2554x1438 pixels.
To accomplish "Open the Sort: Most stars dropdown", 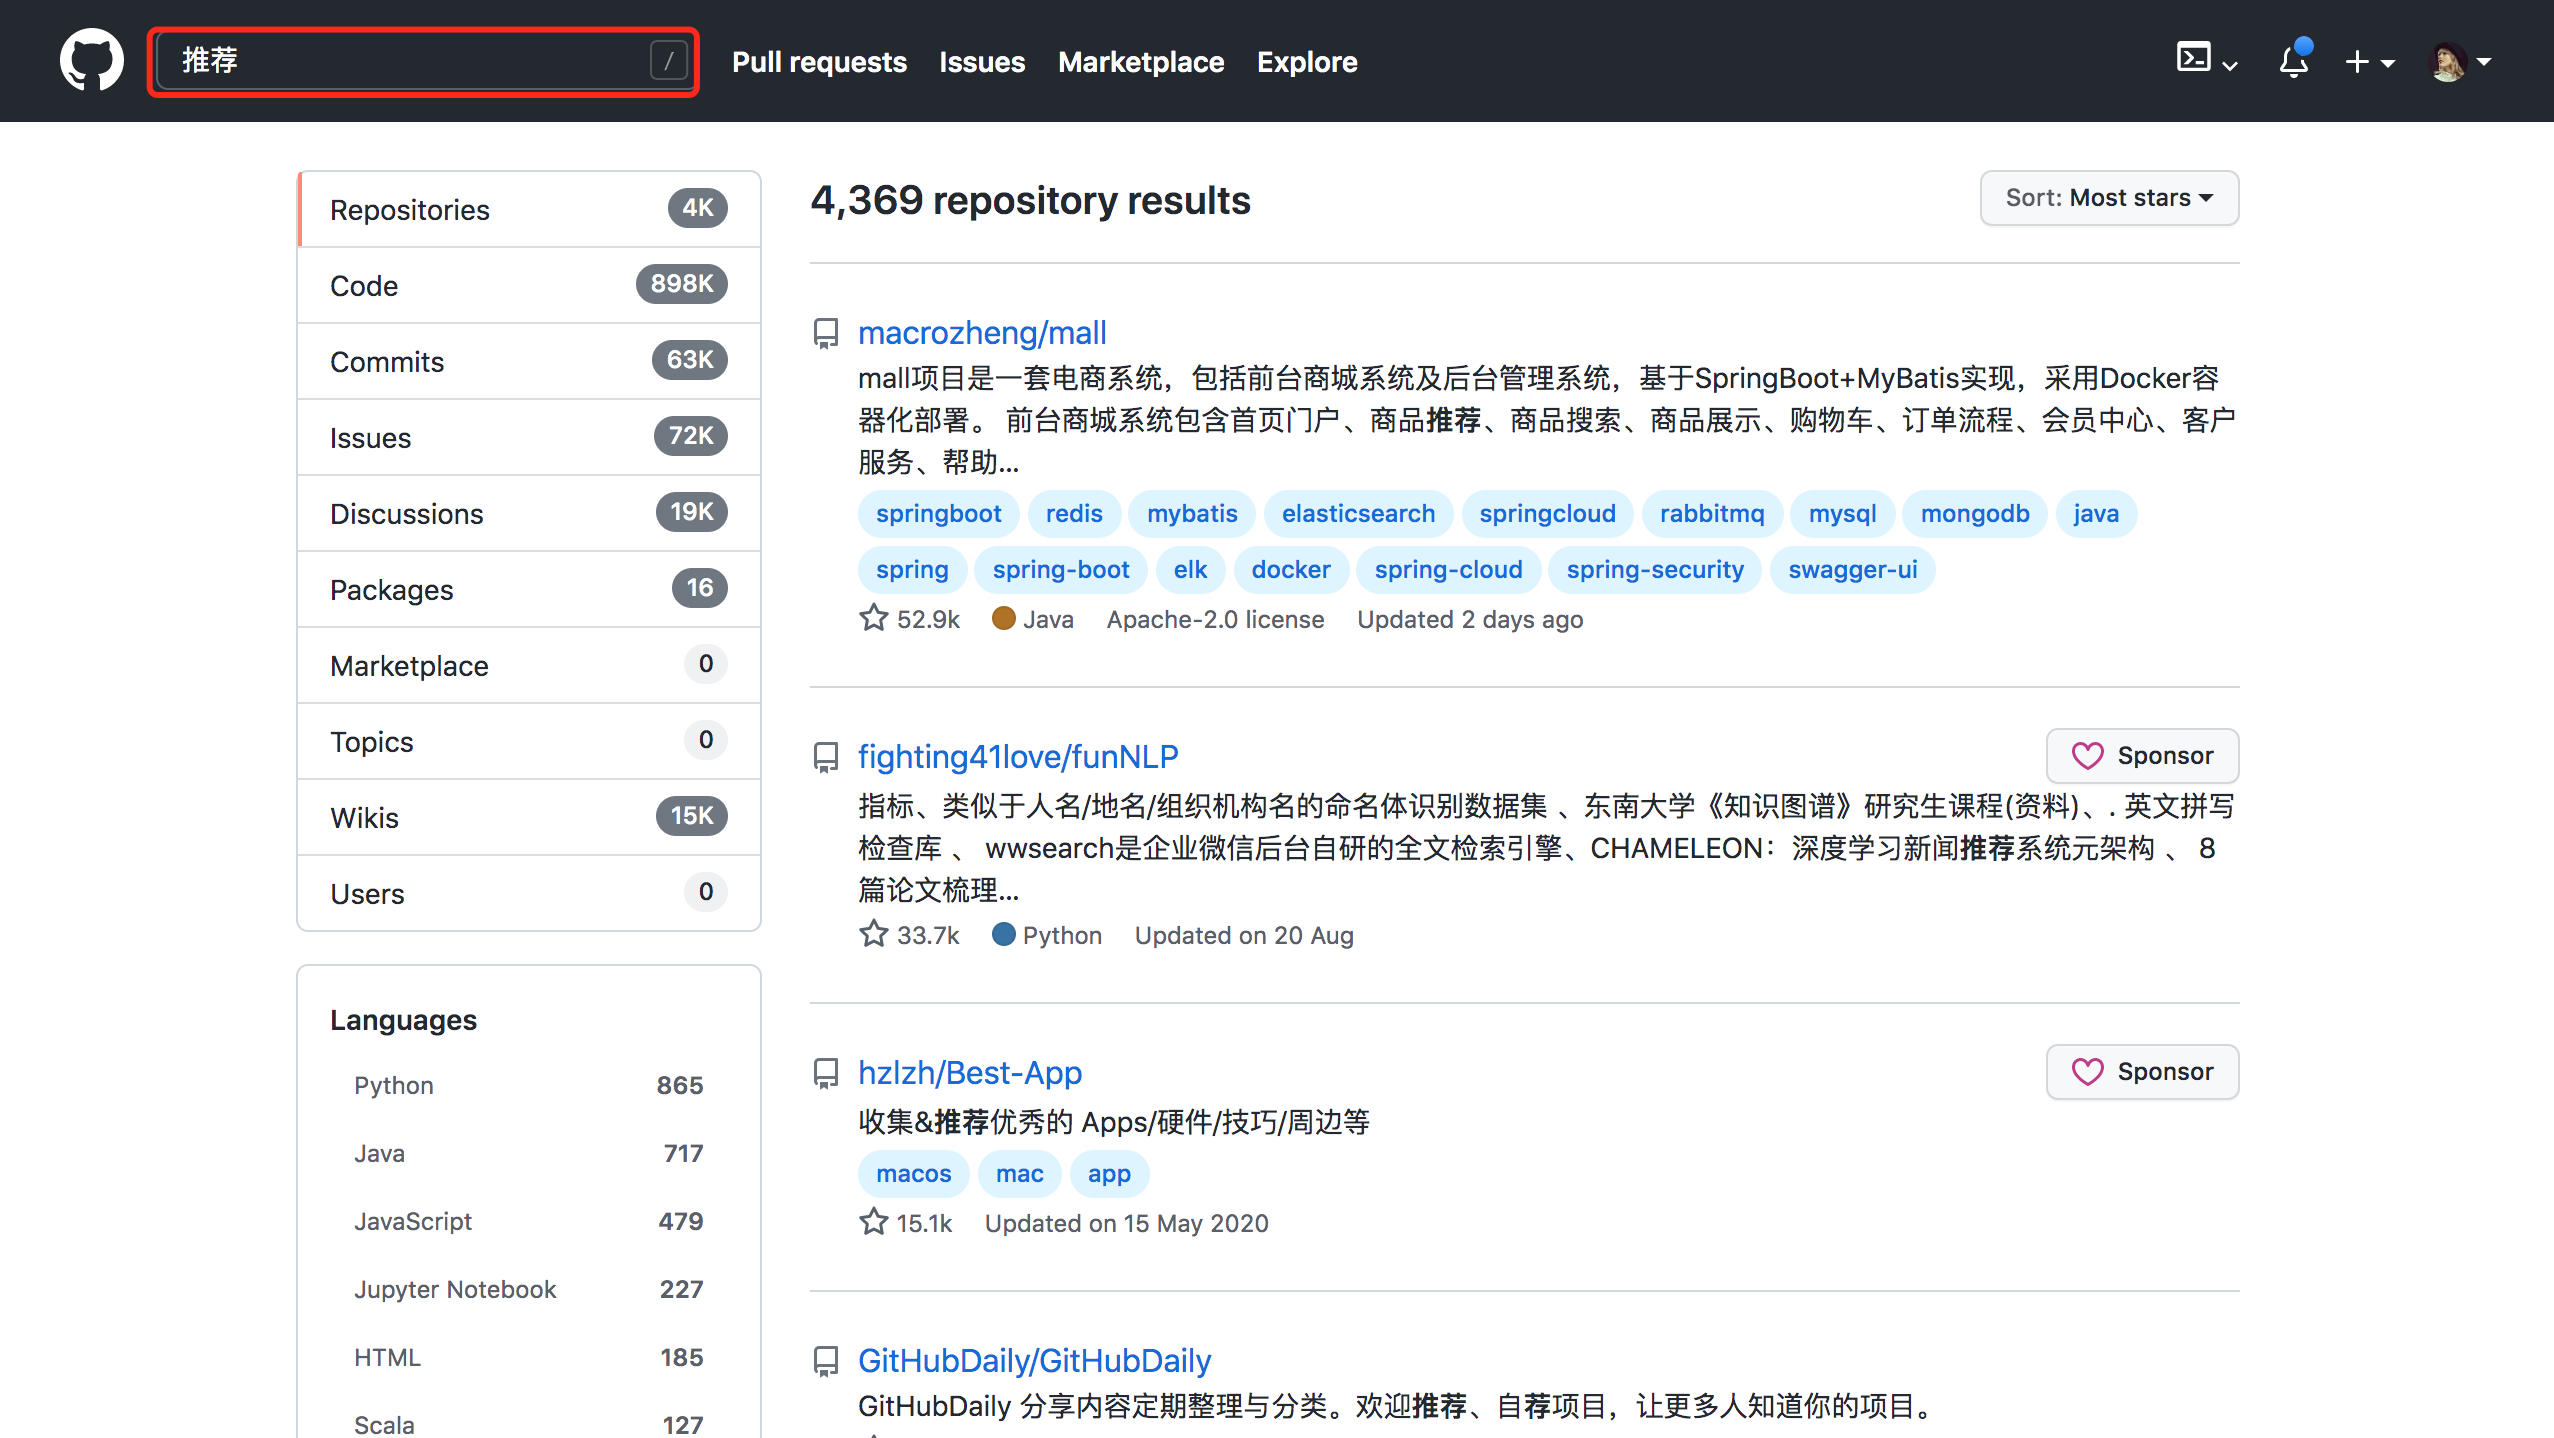I will tap(2108, 198).
